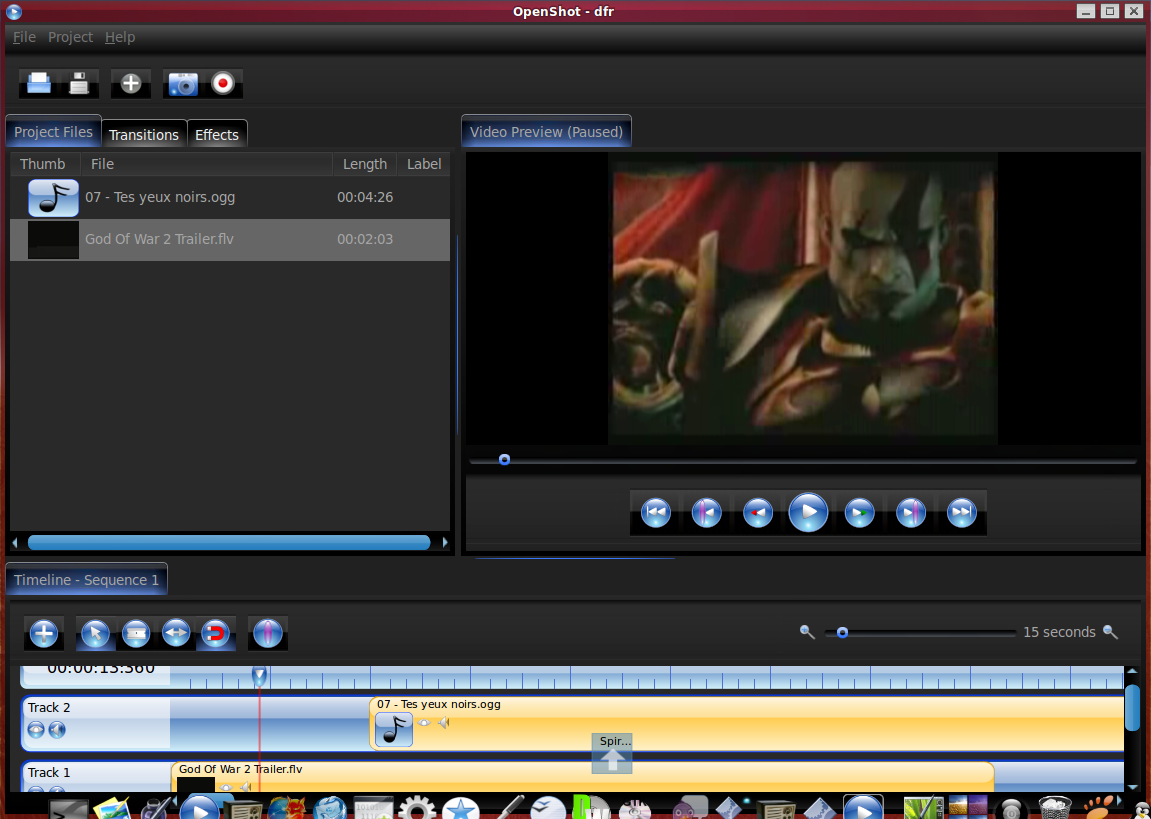Open the Project menu

(x=70, y=37)
